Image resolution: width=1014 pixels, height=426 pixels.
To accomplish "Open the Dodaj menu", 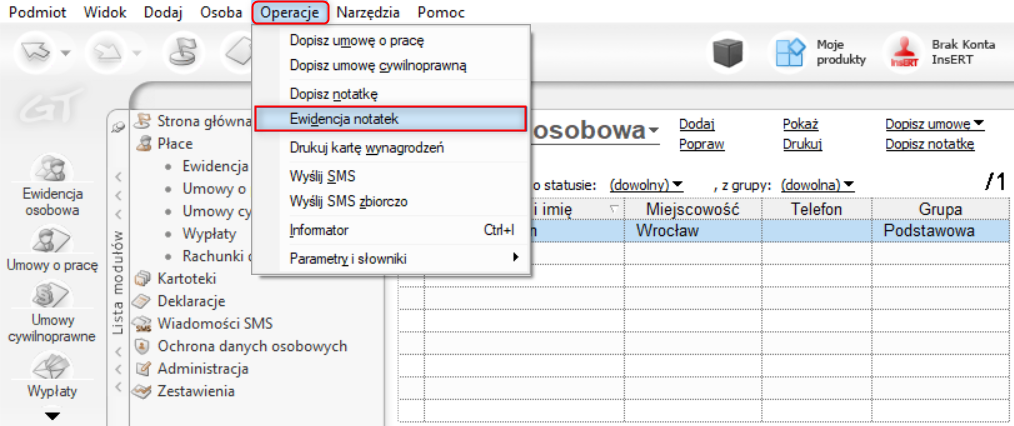I will pyautogui.click(x=163, y=12).
